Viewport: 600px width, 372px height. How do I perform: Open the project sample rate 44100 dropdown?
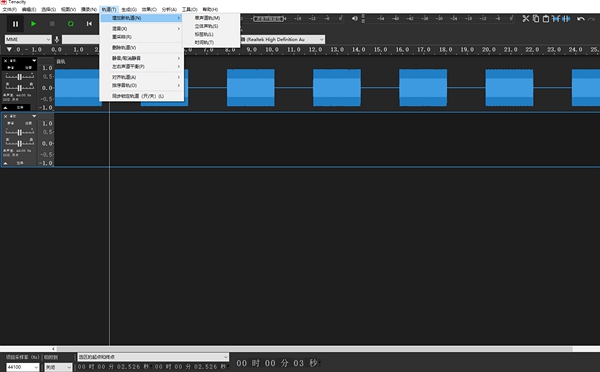[x=23, y=367]
